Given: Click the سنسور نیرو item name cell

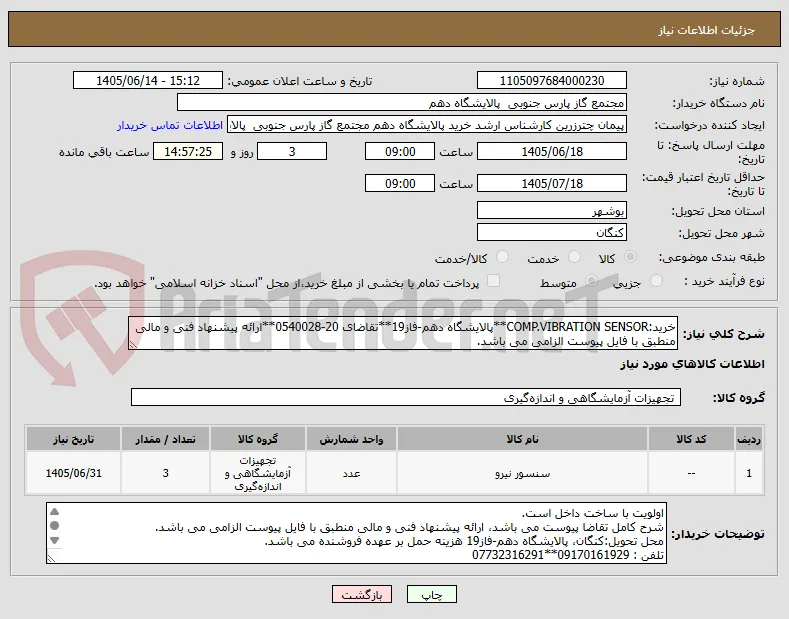Looking at the screenshot, I should click(522, 474).
